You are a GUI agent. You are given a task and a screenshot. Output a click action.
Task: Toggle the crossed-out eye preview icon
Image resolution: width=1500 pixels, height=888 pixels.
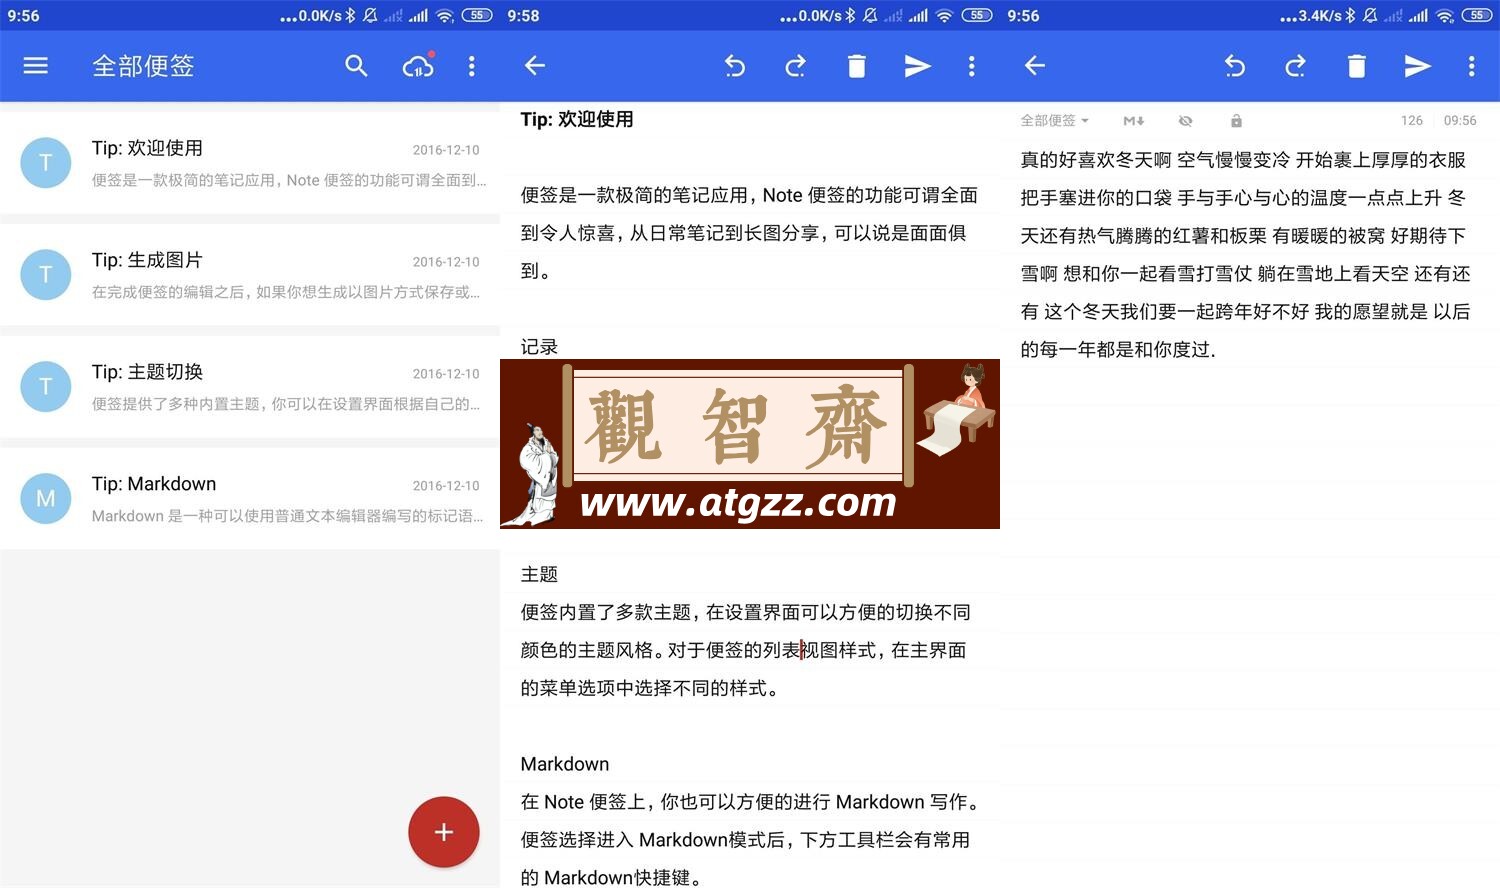1185,120
